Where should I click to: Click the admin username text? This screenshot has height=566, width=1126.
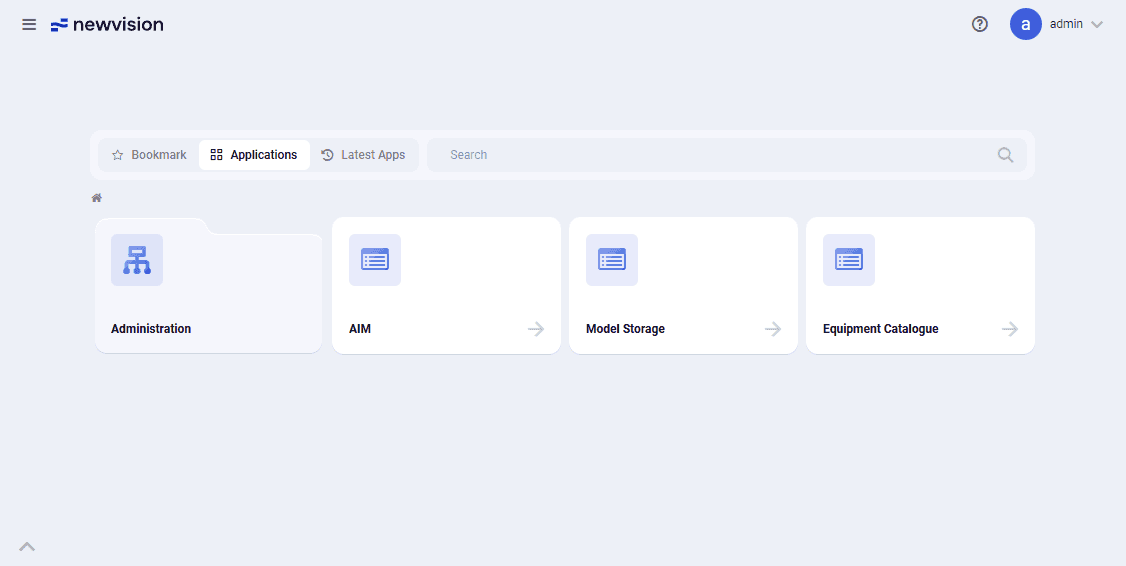(1066, 24)
